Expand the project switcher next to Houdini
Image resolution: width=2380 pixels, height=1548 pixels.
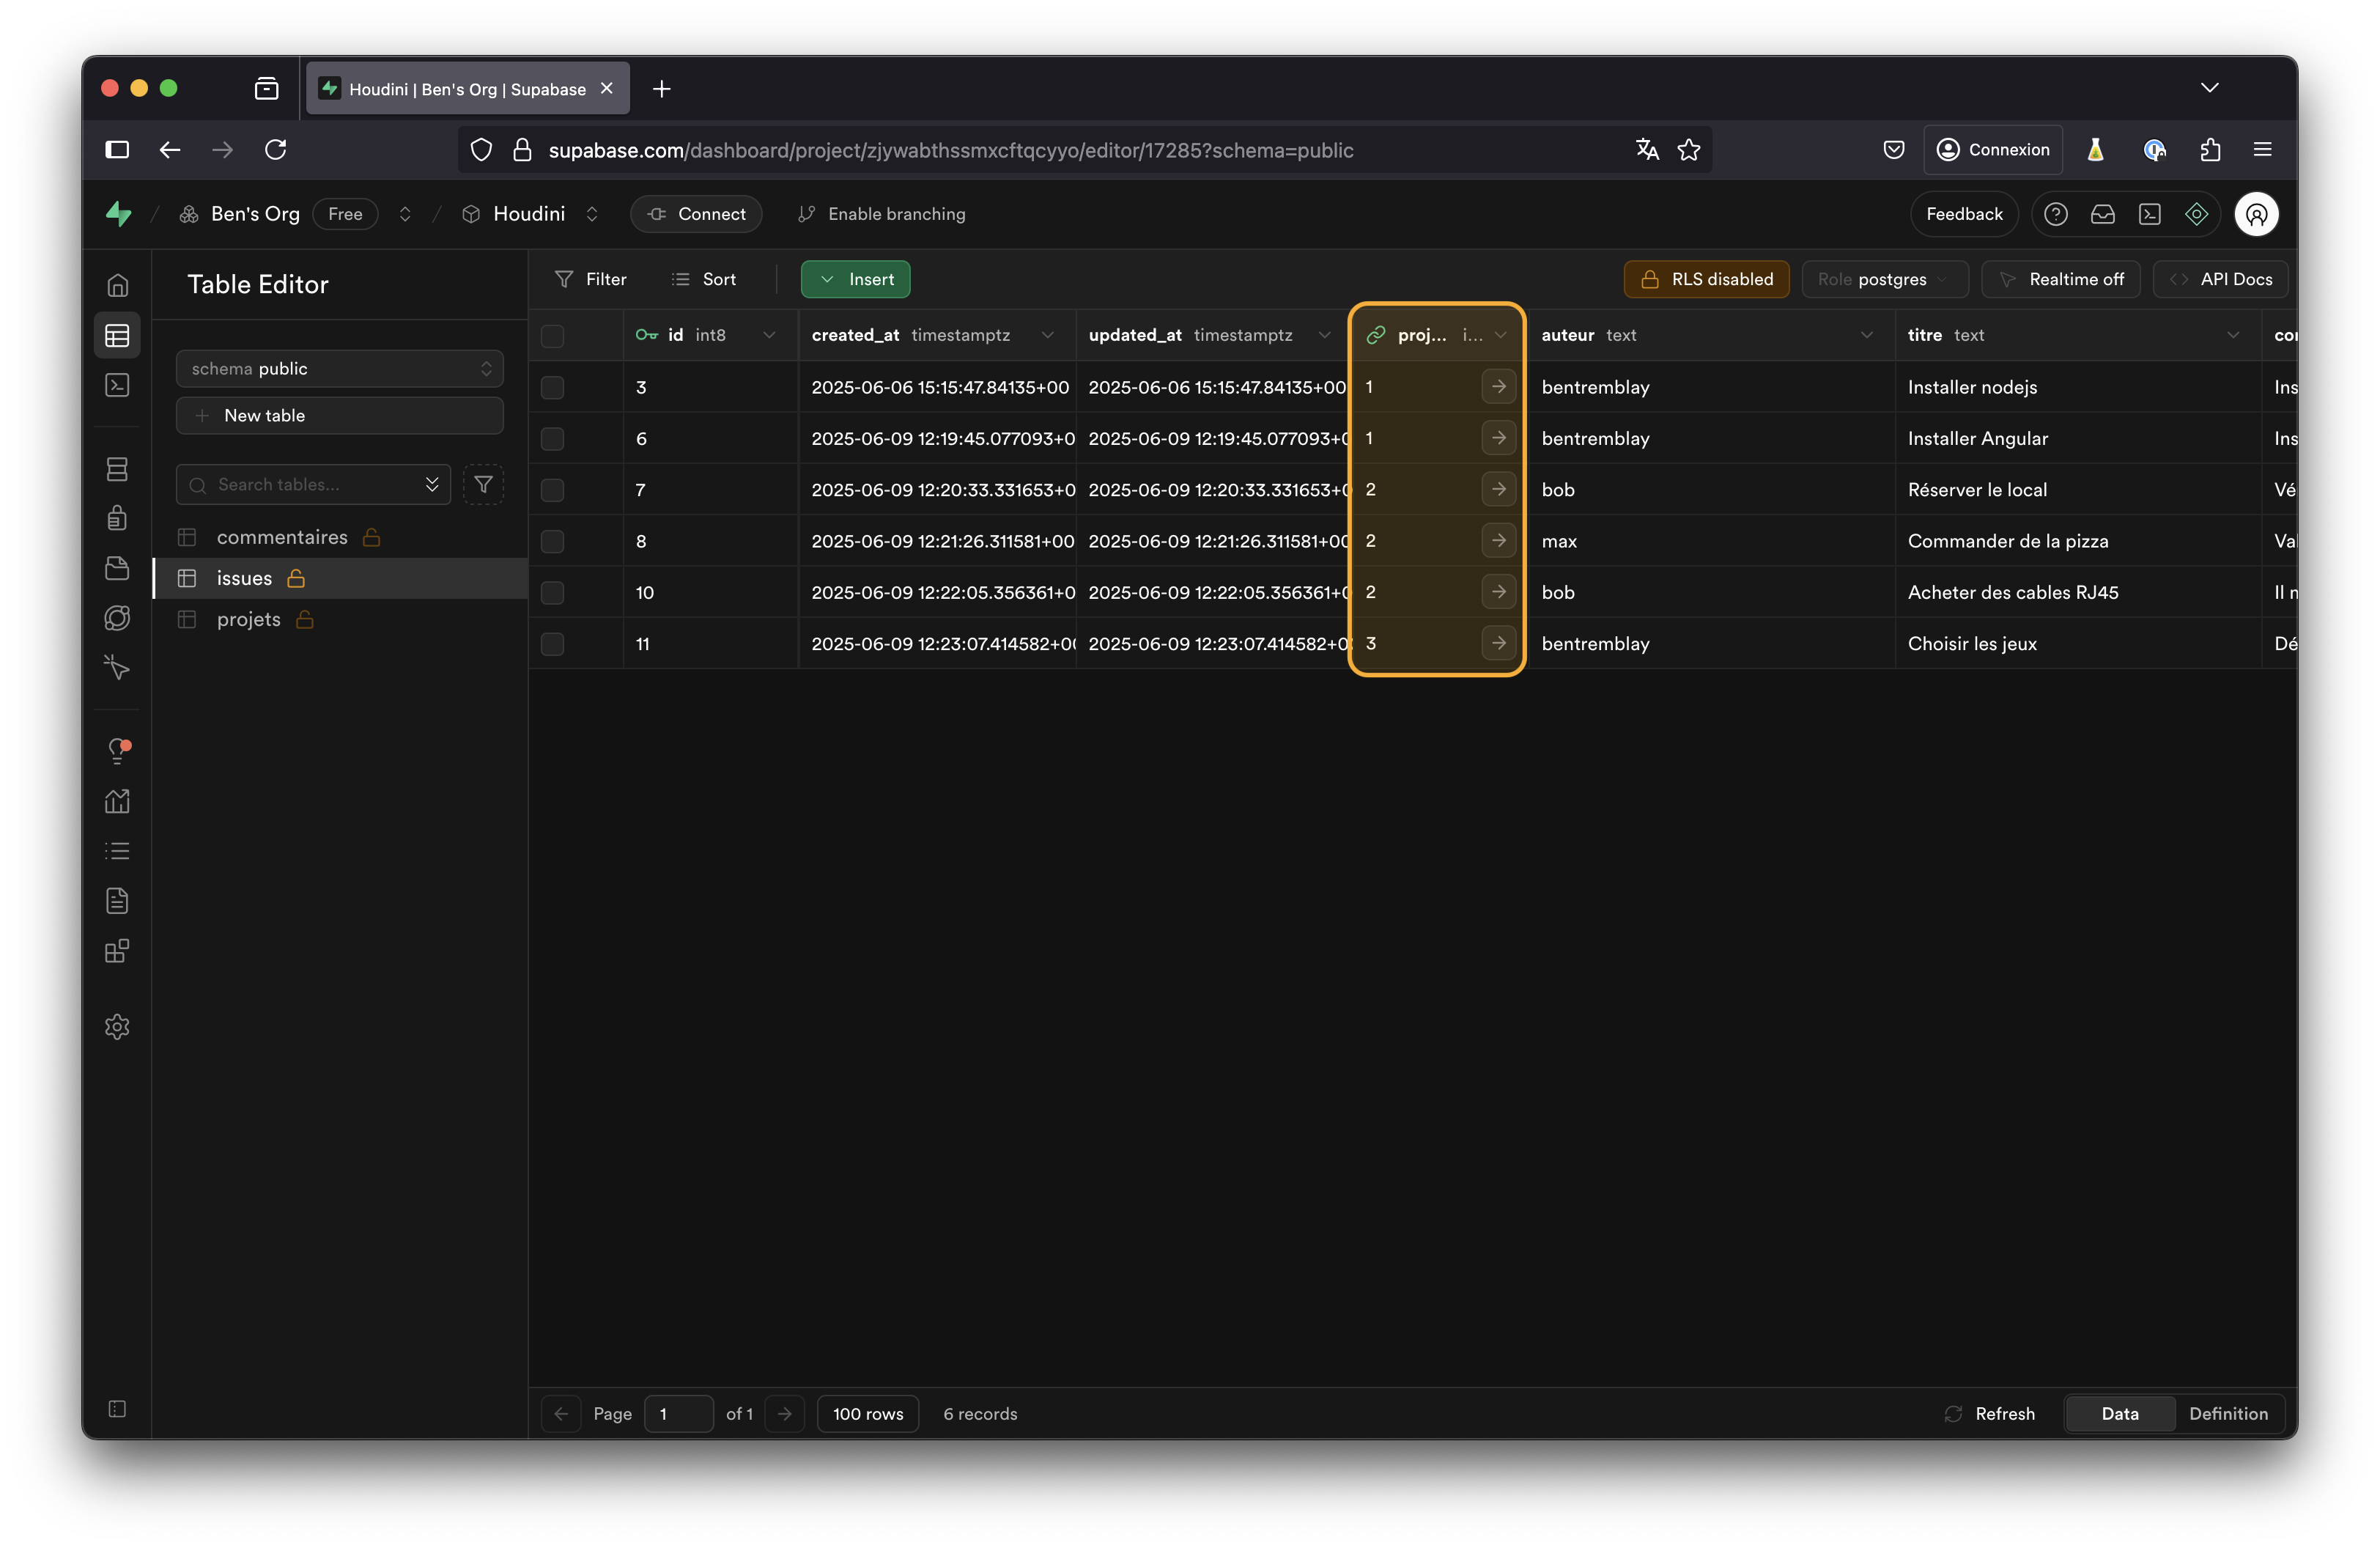click(592, 214)
